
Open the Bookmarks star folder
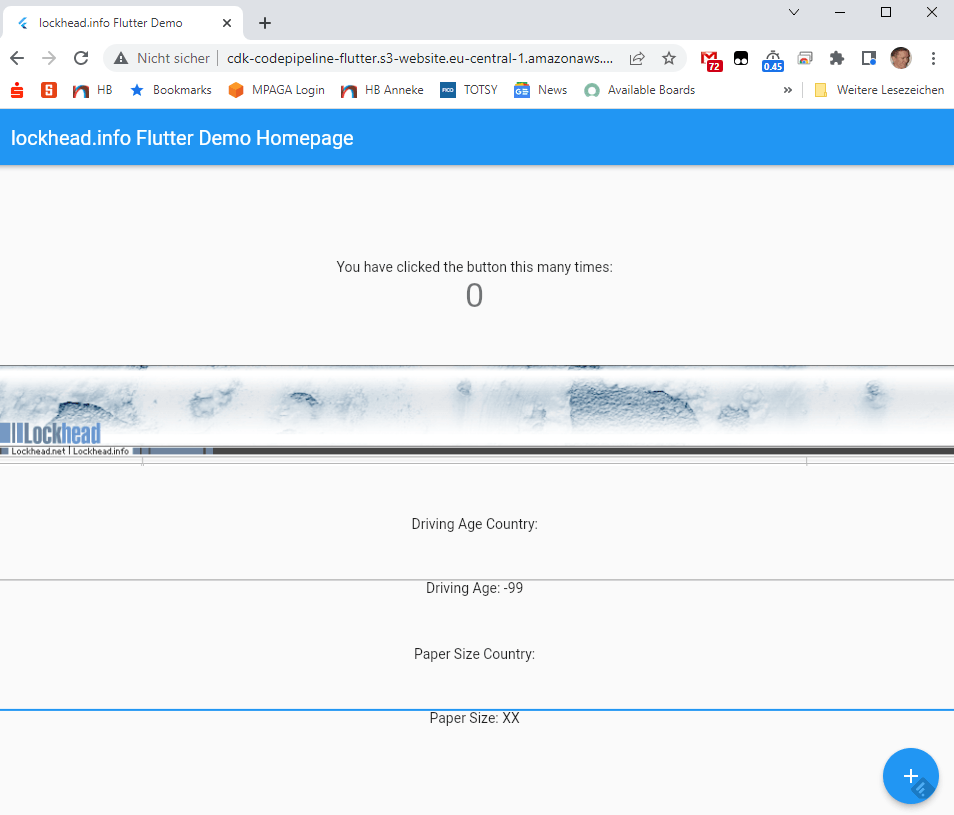coord(171,90)
